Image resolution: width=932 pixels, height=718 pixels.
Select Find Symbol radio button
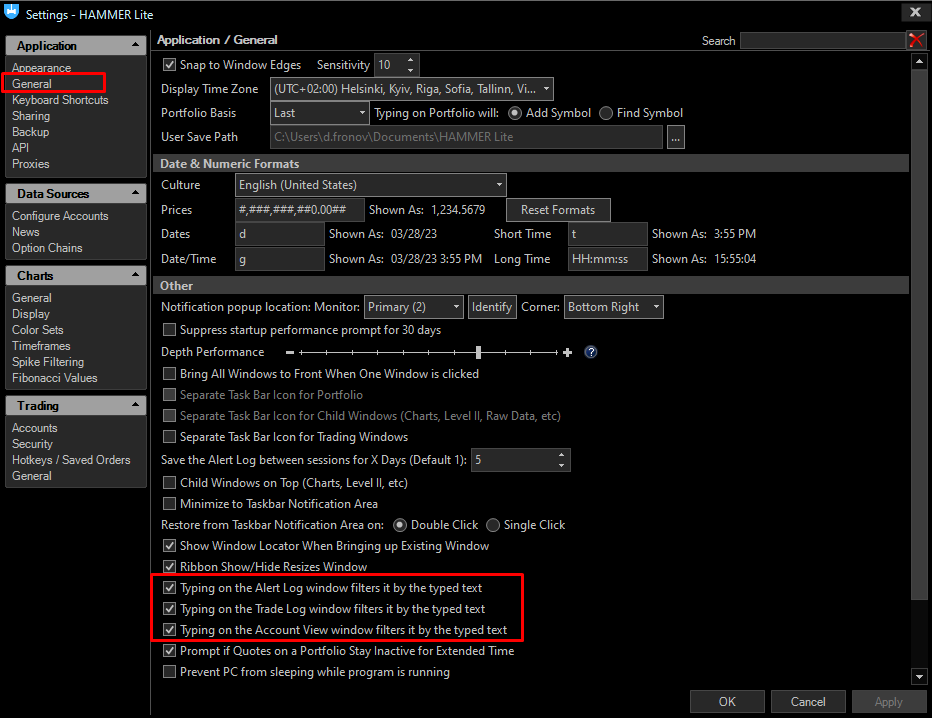click(606, 113)
